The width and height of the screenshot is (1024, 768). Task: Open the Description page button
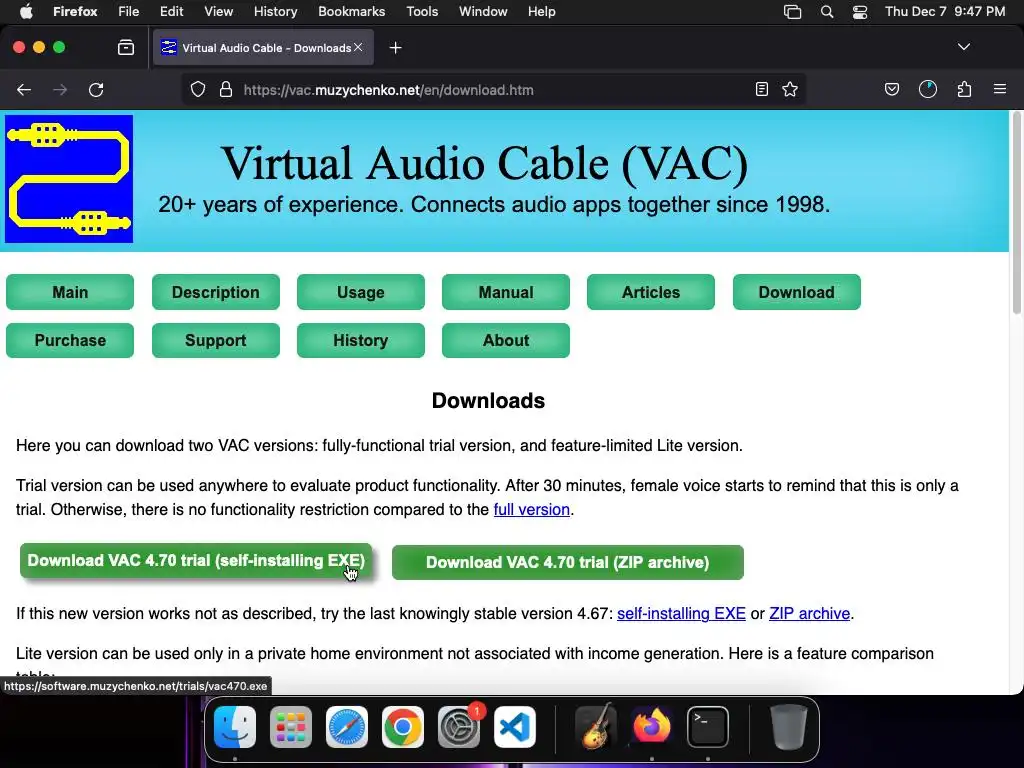coord(216,292)
